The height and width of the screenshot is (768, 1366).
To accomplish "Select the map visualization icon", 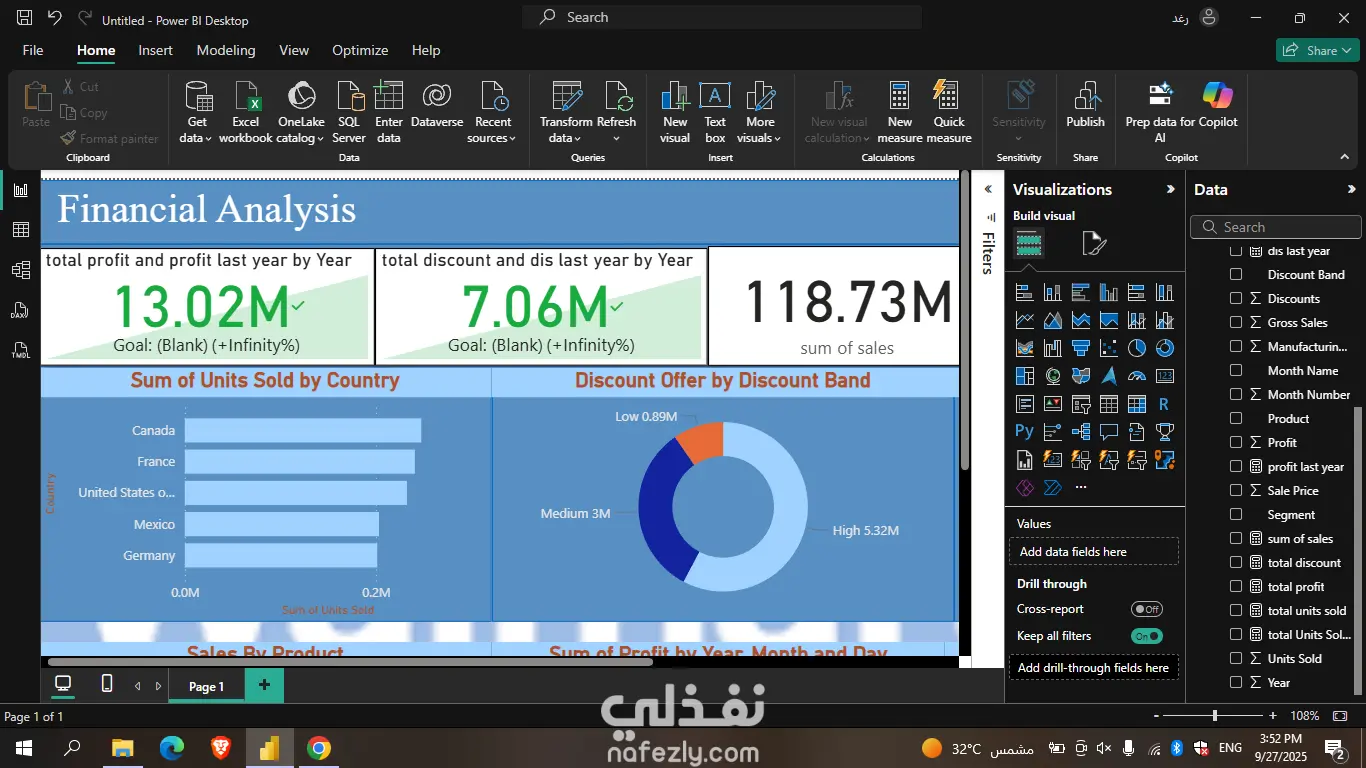I will (x=1052, y=375).
